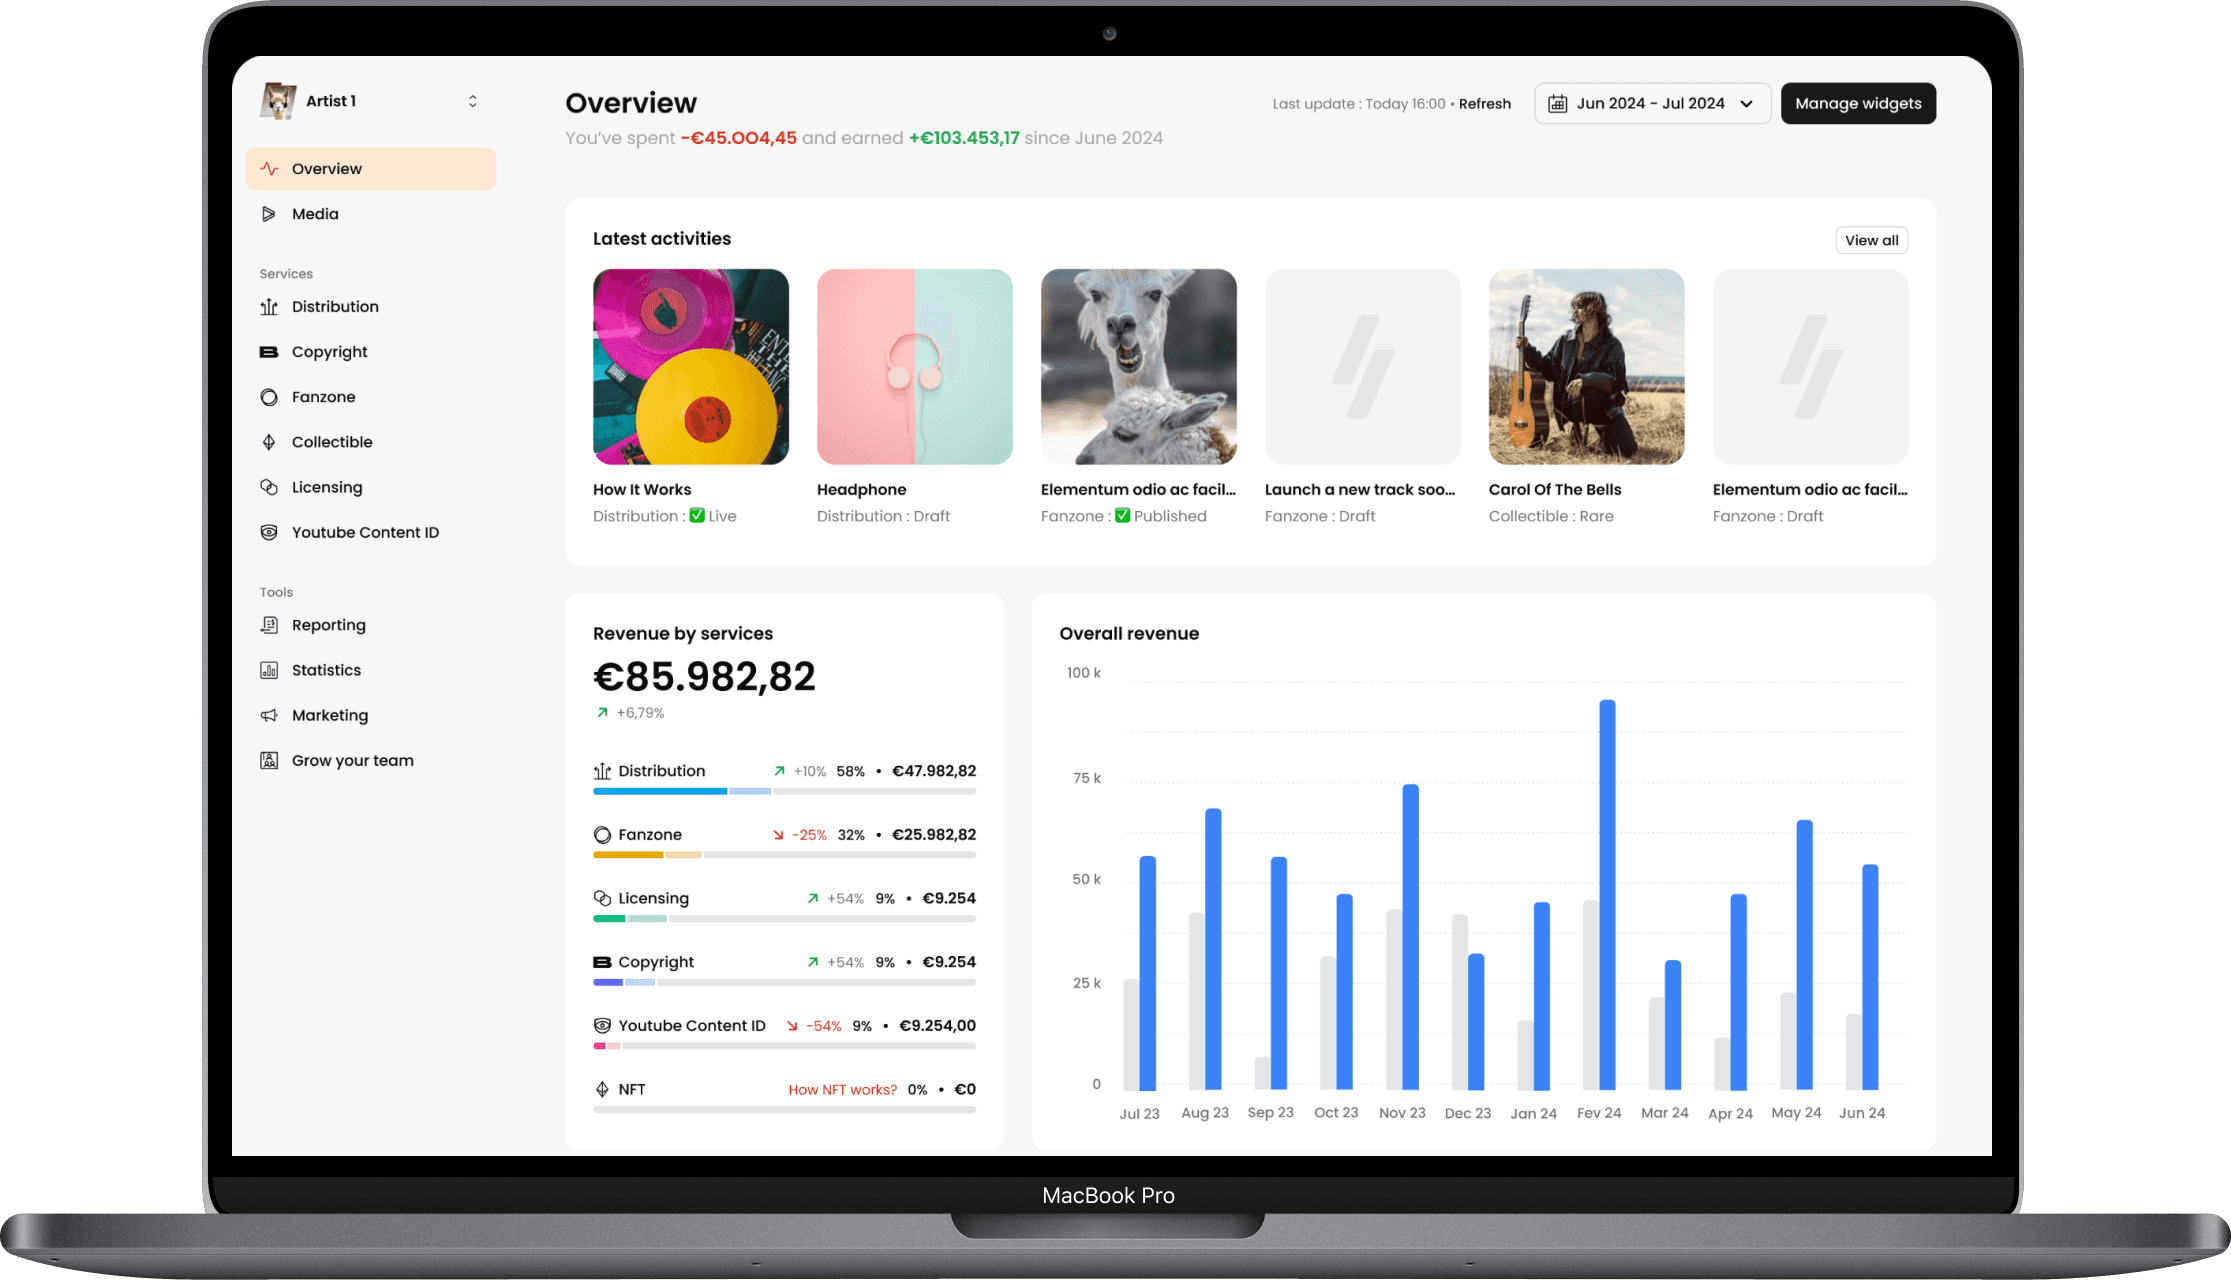
Task: Click the green Live status checkmark
Action: click(697, 516)
